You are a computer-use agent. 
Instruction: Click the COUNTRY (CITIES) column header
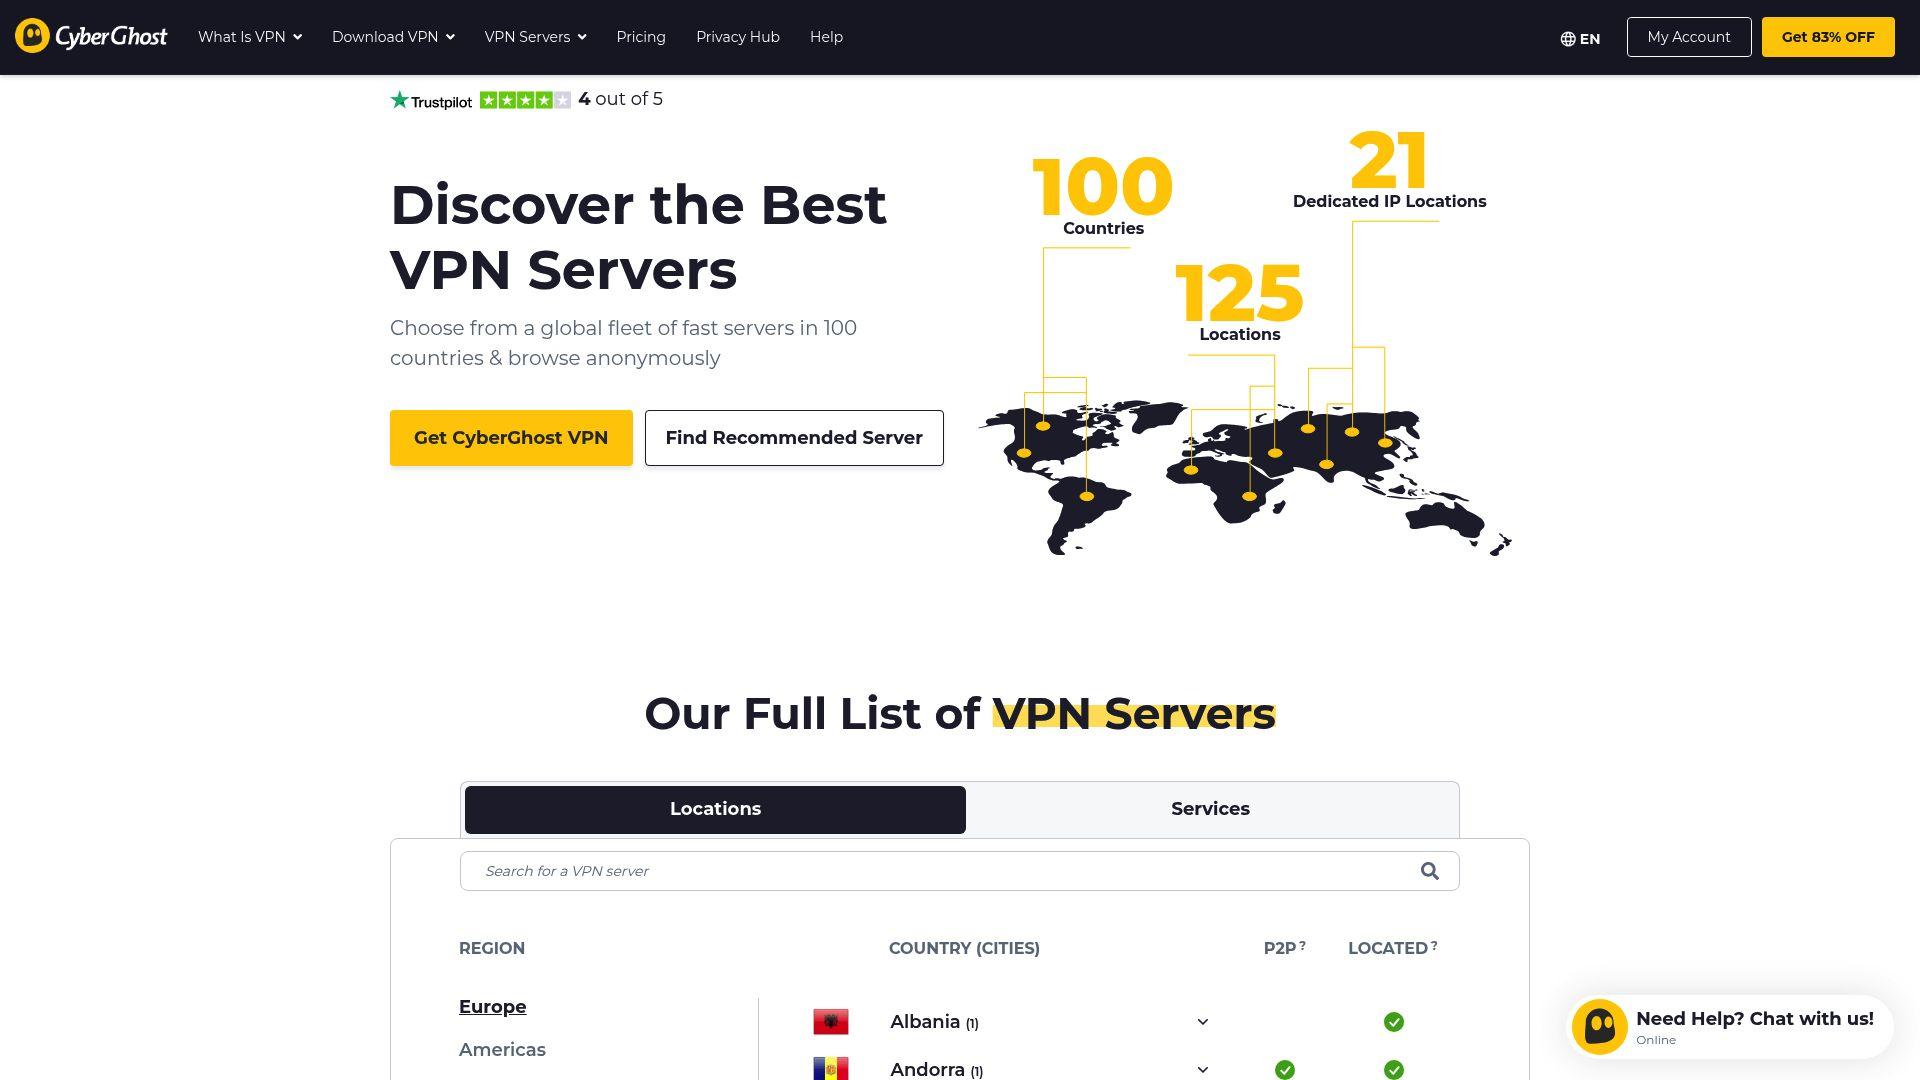[964, 948]
